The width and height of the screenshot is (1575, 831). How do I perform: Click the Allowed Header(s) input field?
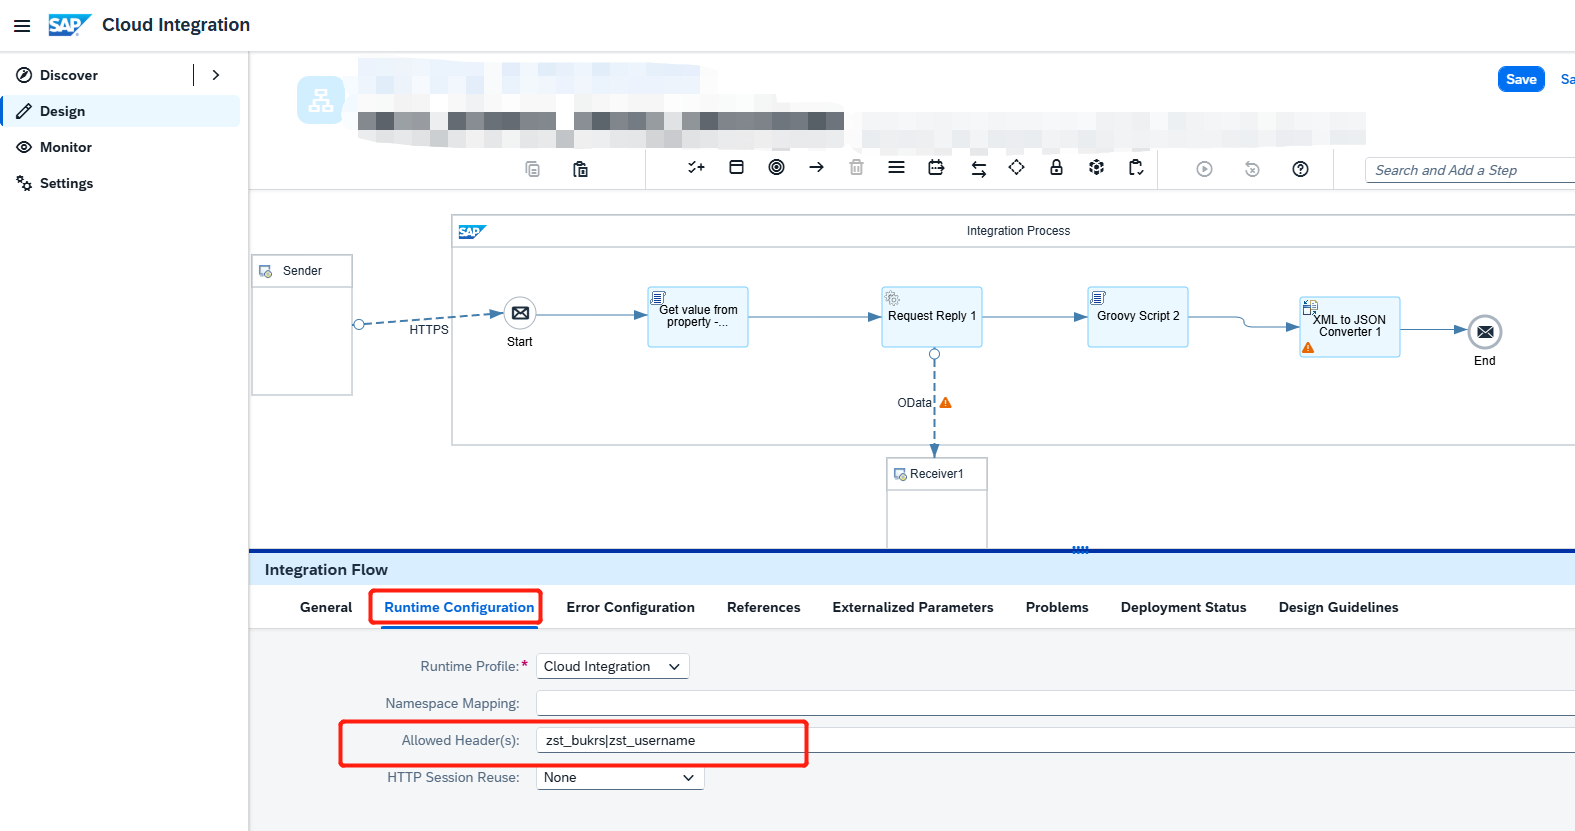point(1056,740)
